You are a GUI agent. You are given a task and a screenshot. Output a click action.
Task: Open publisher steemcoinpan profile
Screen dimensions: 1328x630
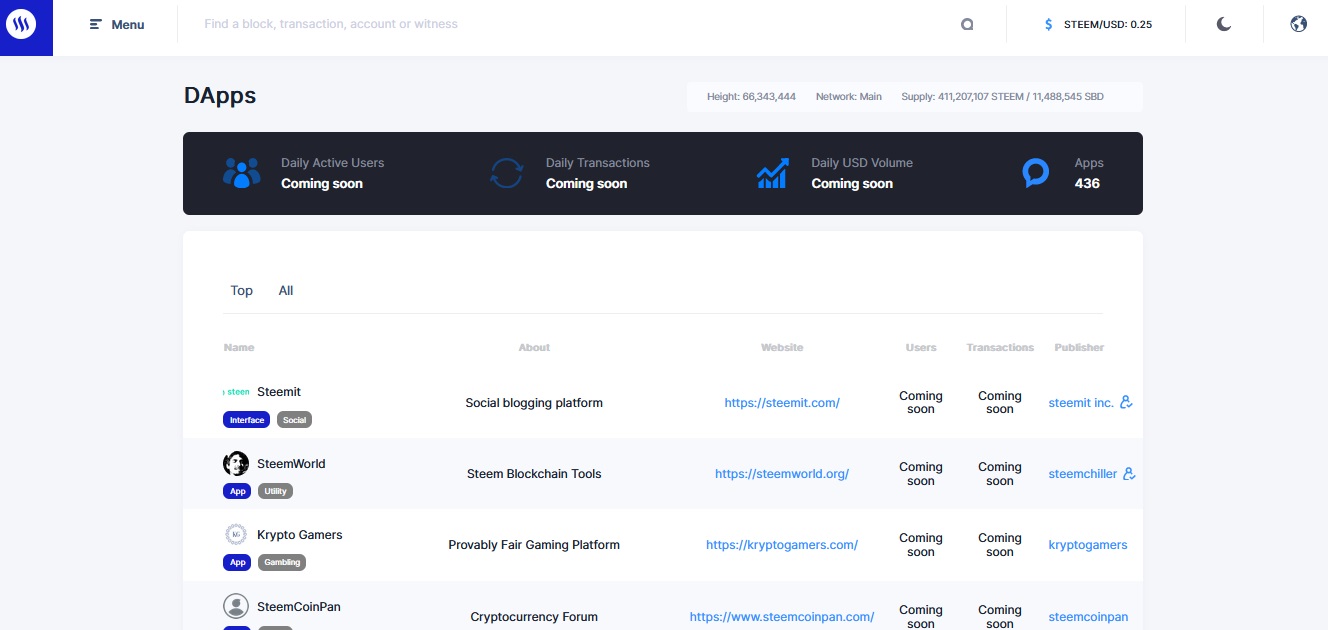[1088, 617]
